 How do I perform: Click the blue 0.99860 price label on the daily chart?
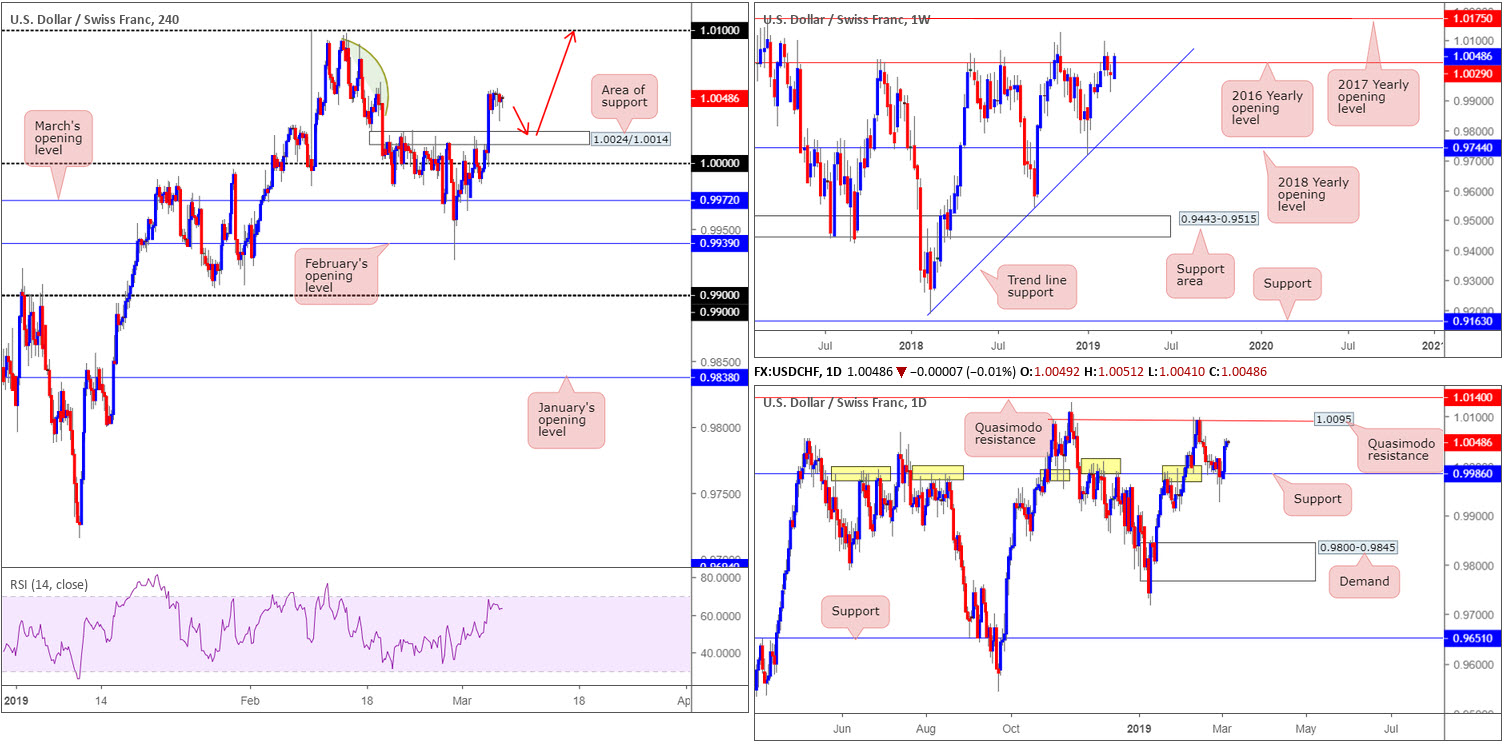[x=1474, y=473]
